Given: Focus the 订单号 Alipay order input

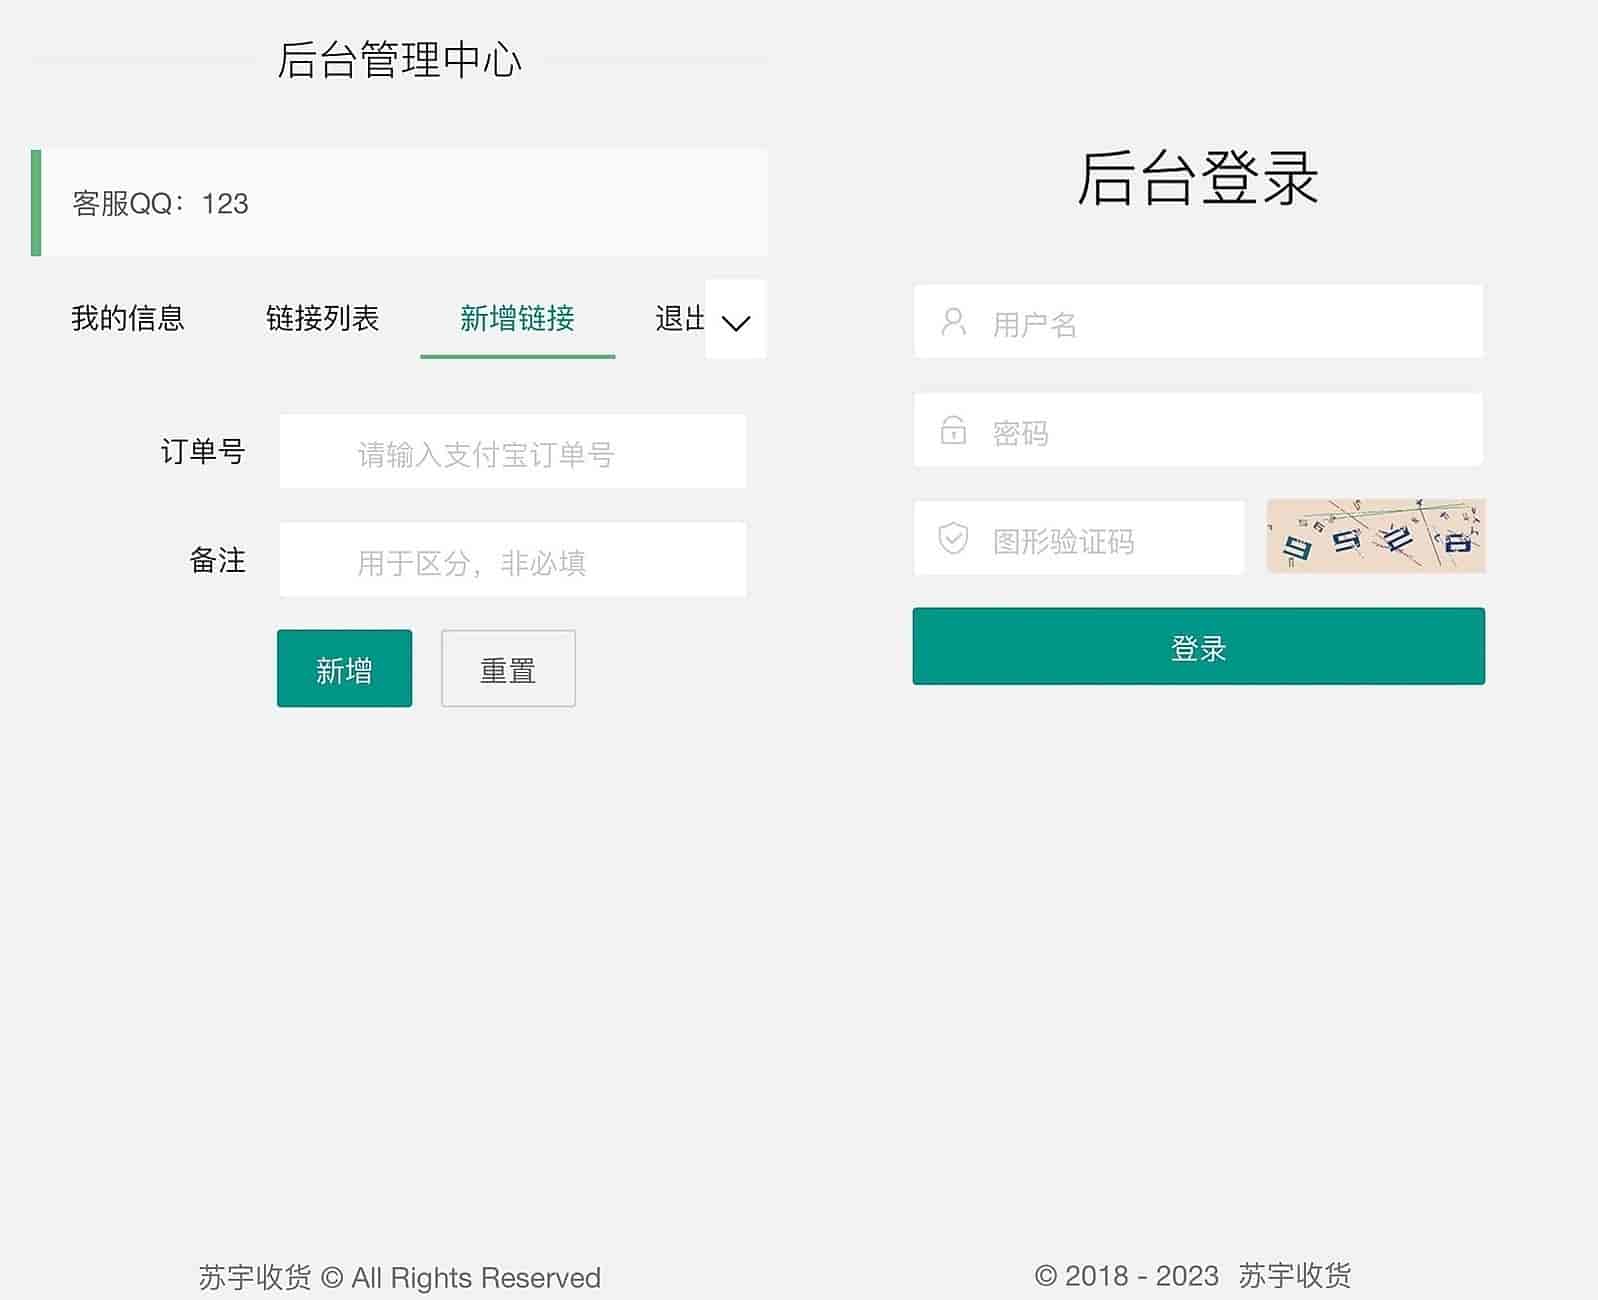Looking at the screenshot, I should 512,452.
